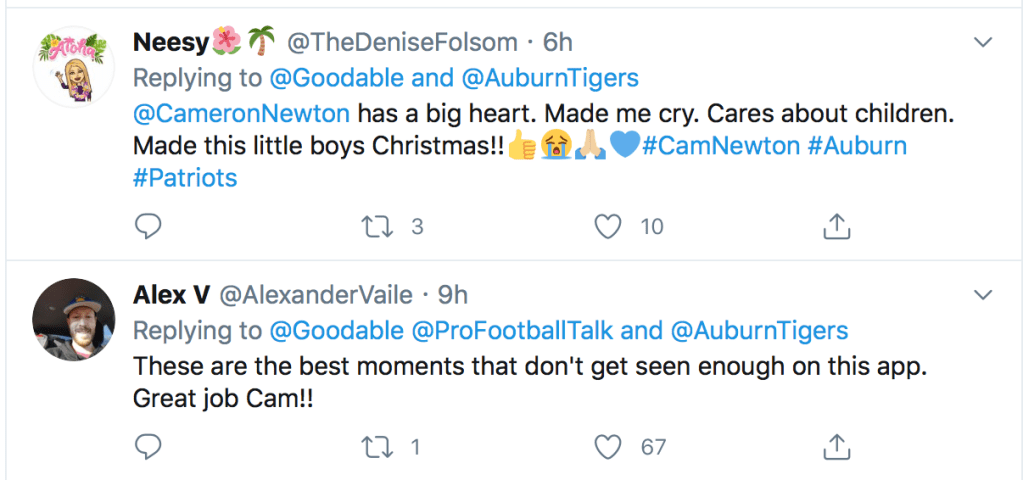Screen dimensions: 1023x480
Task: Open @ProFootballTalk in reply line
Action: (517, 331)
